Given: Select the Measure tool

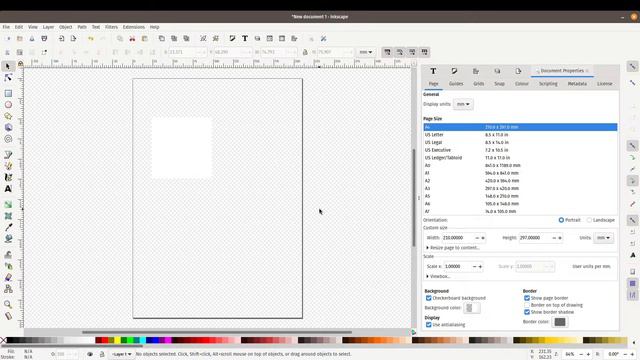Looking at the screenshot, I should click(8, 316).
